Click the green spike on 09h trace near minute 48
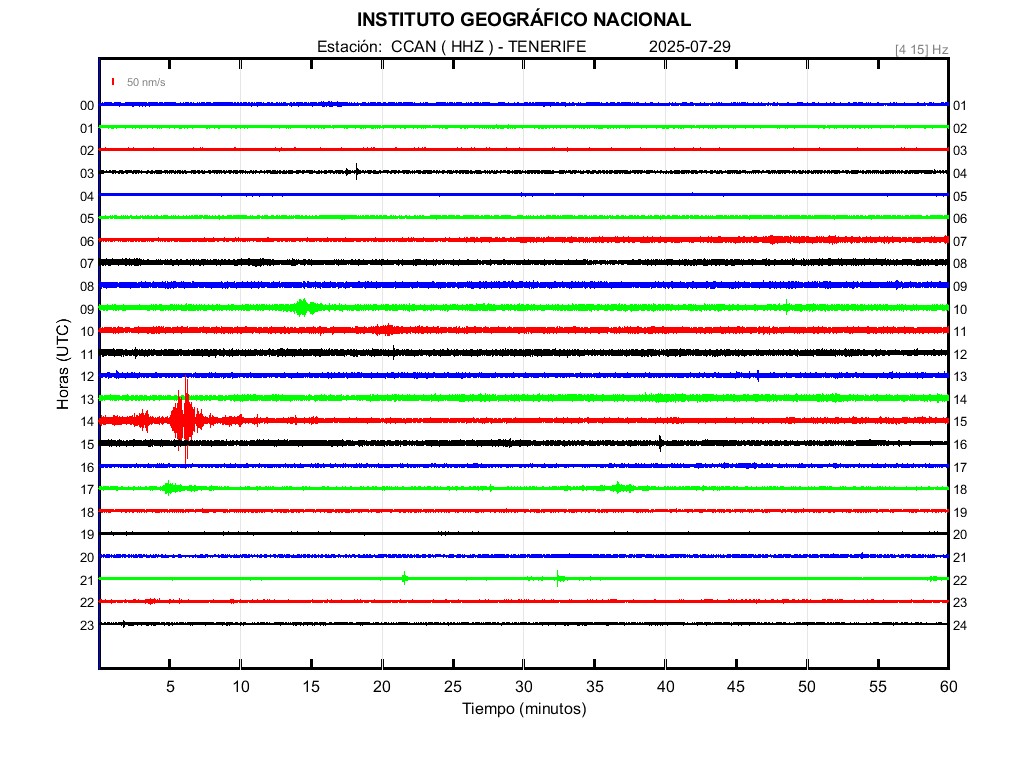The height and width of the screenshot is (768, 1024). [786, 307]
